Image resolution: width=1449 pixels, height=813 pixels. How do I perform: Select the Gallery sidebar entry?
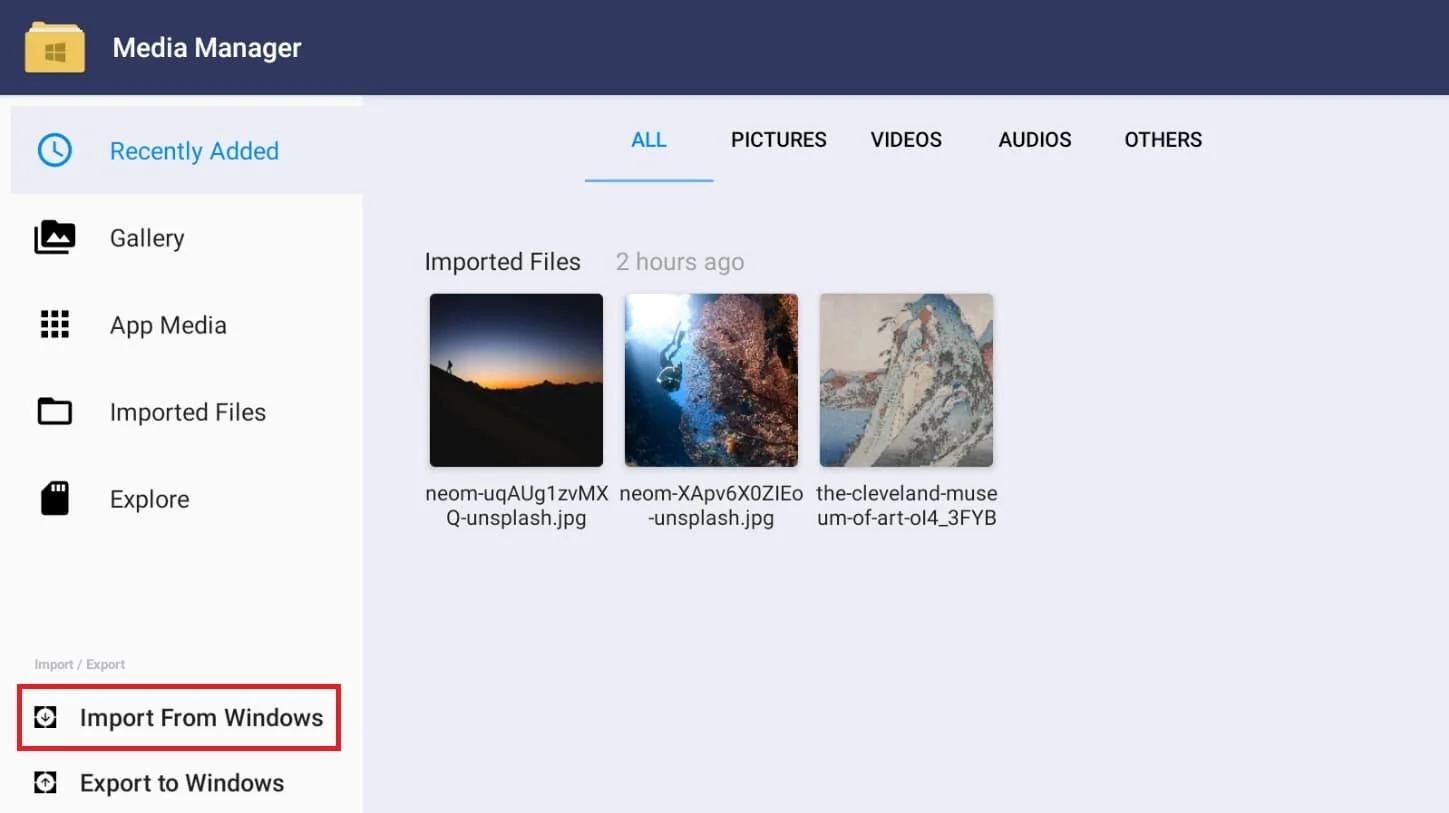tap(146, 237)
